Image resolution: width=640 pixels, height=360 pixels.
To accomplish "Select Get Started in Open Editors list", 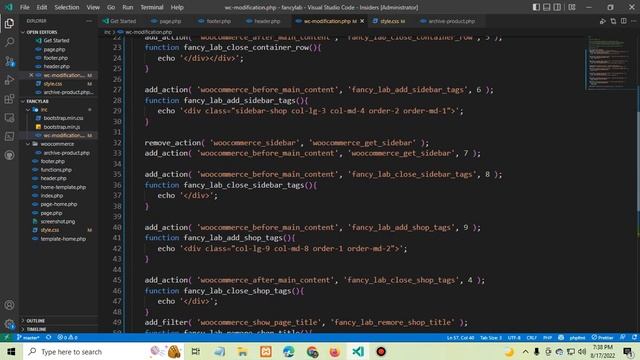I will tap(56, 40).
